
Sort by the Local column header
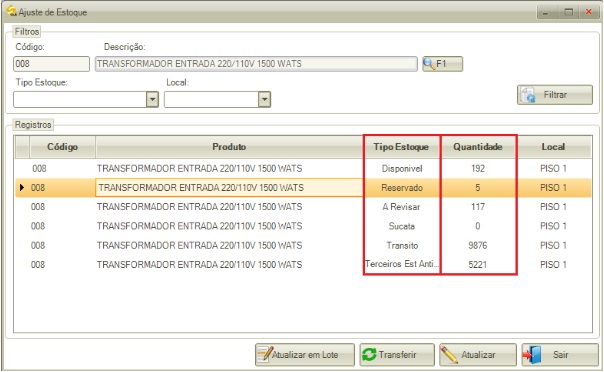tap(553, 147)
